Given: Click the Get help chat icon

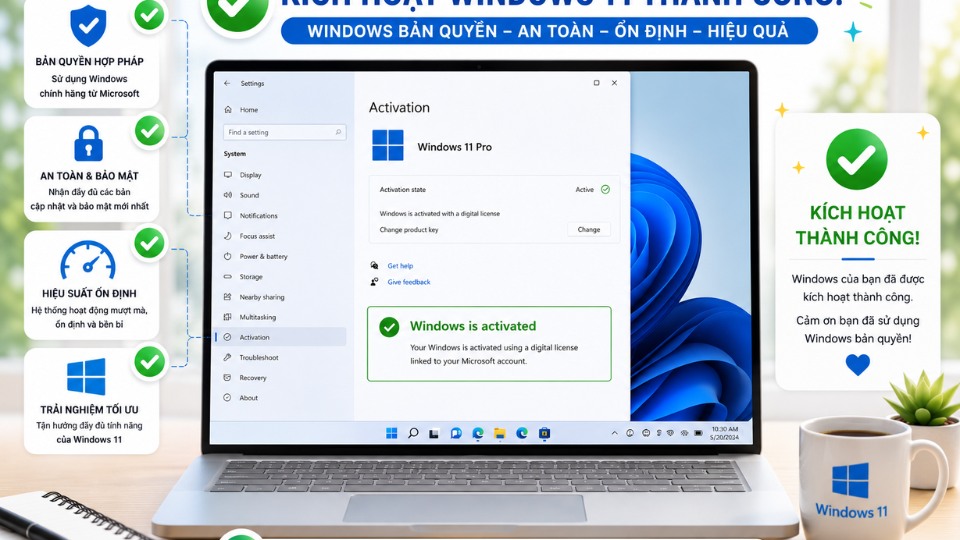Looking at the screenshot, I should coord(374,265).
